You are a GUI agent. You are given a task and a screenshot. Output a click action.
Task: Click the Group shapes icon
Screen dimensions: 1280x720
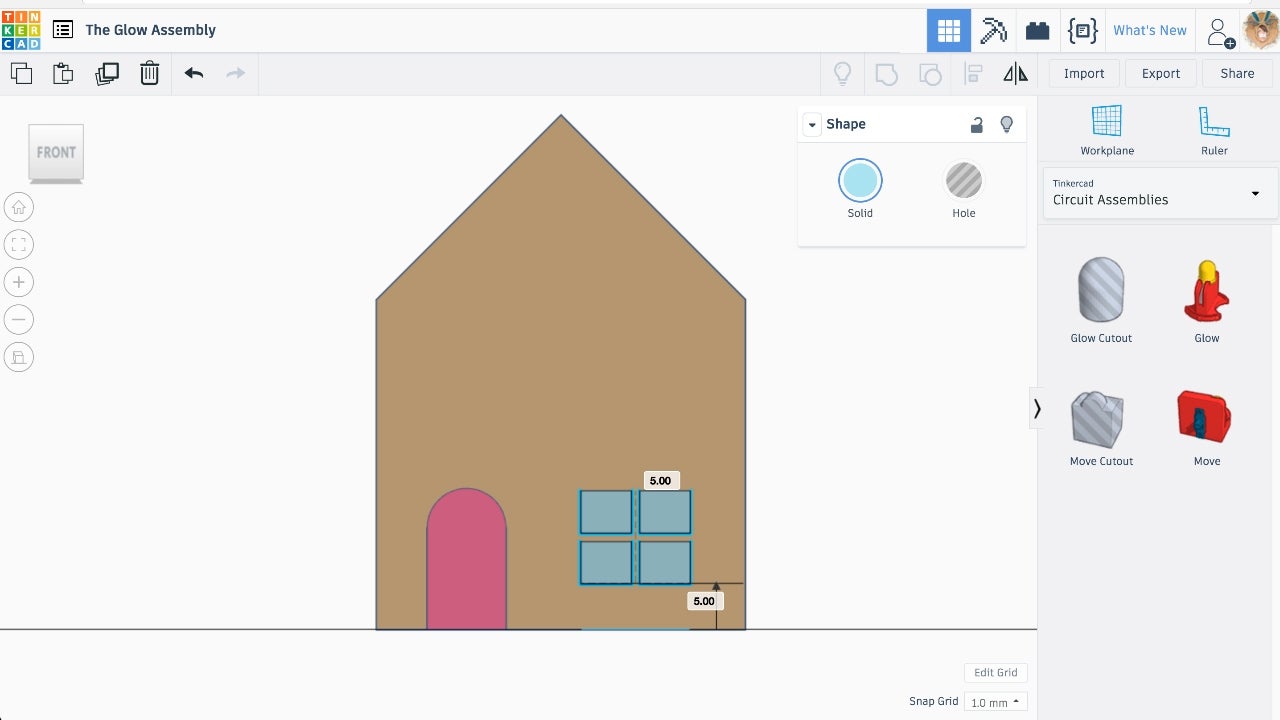pyautogui.click(x=886, y=74)
